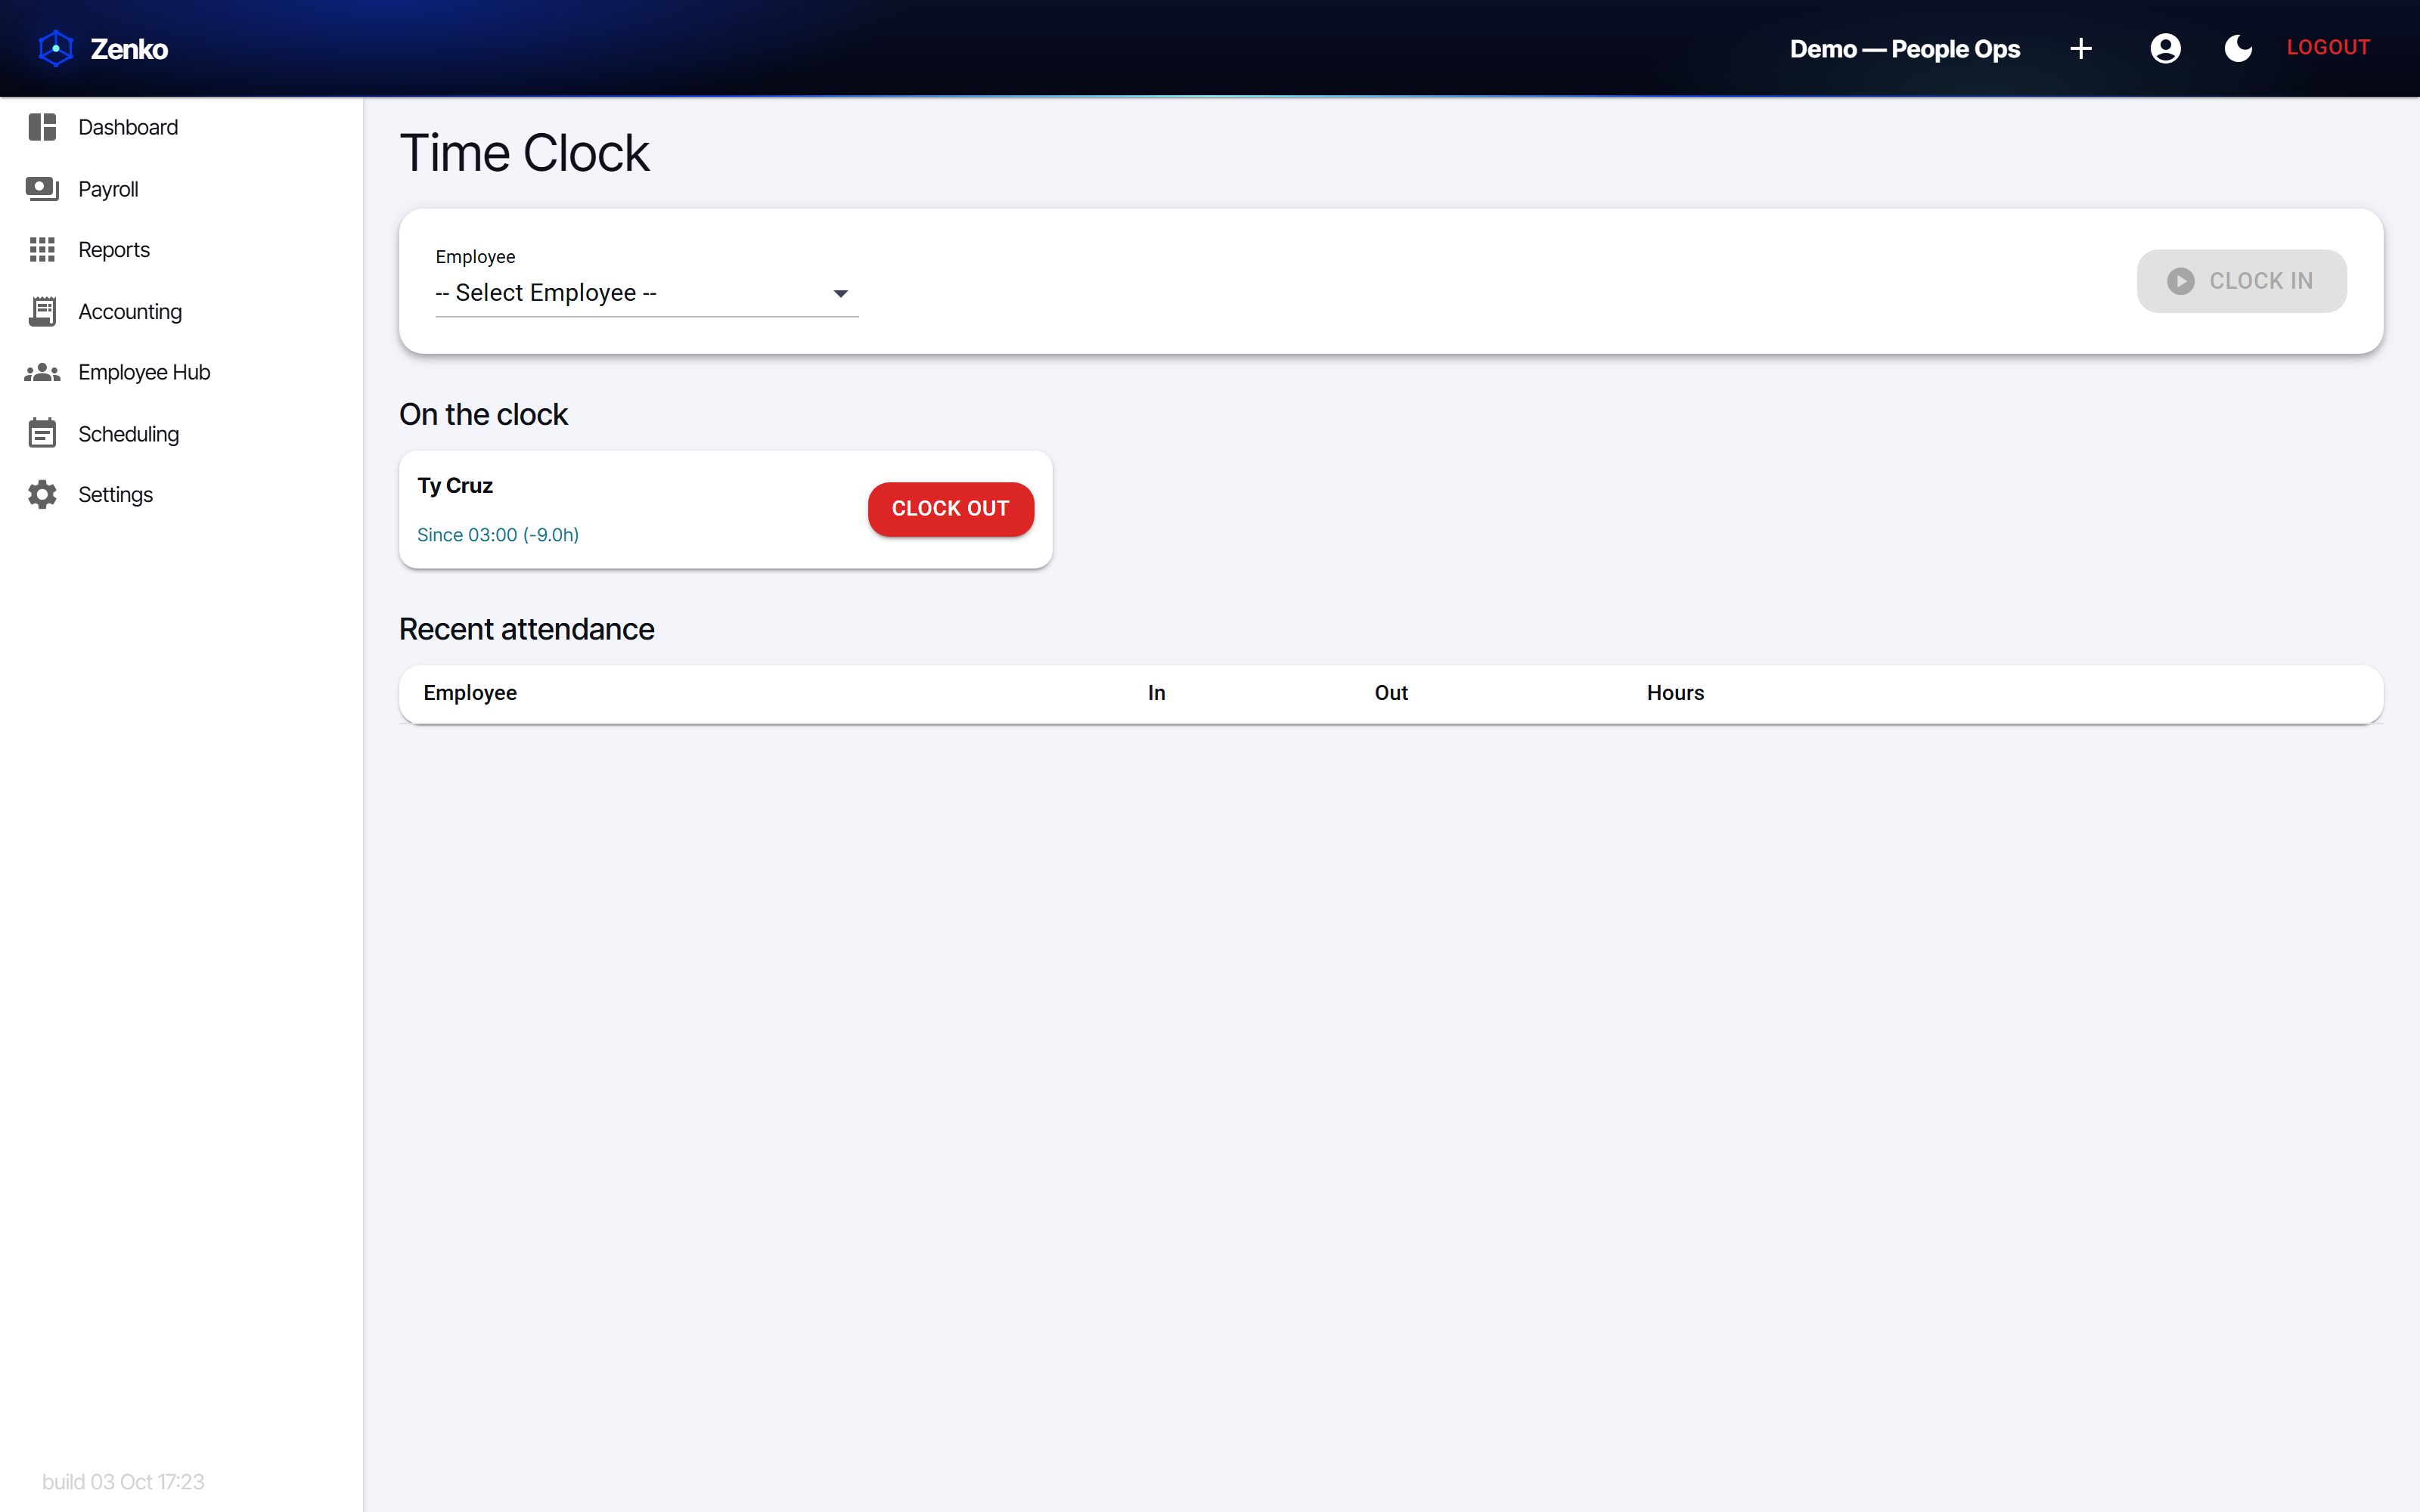Open Dashboard from the sidebar menu
This screenshot has height=1512, width=2420.
181,127
